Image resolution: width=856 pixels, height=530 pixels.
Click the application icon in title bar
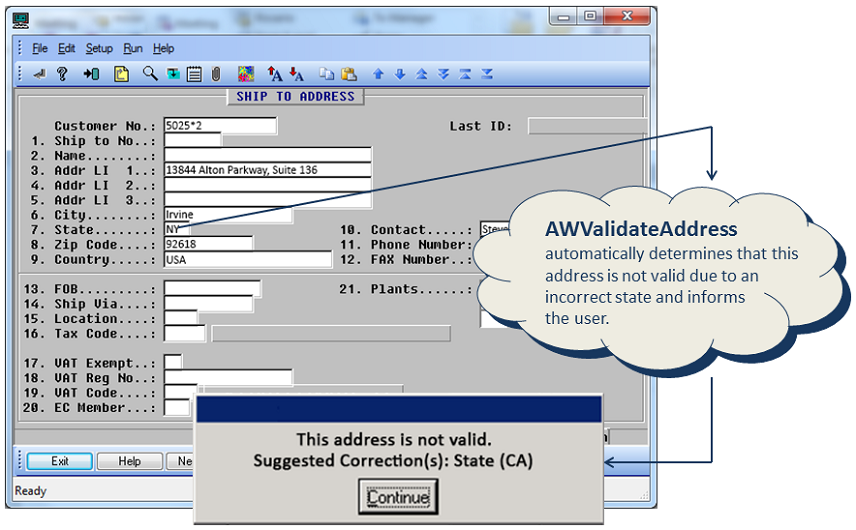(21, 21)
